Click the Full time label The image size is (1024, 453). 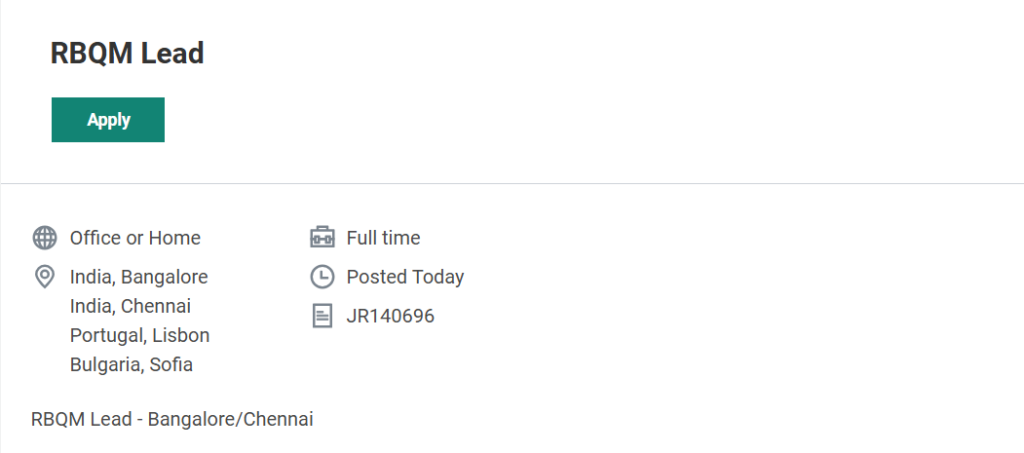(x=383, y=238)
